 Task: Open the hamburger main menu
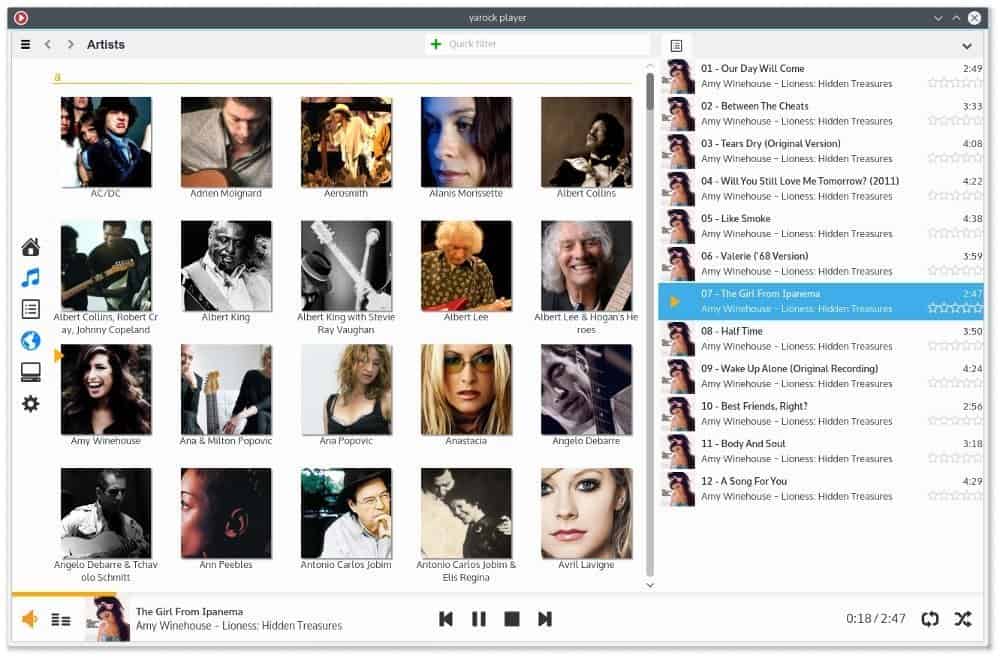tap(26, 45)
